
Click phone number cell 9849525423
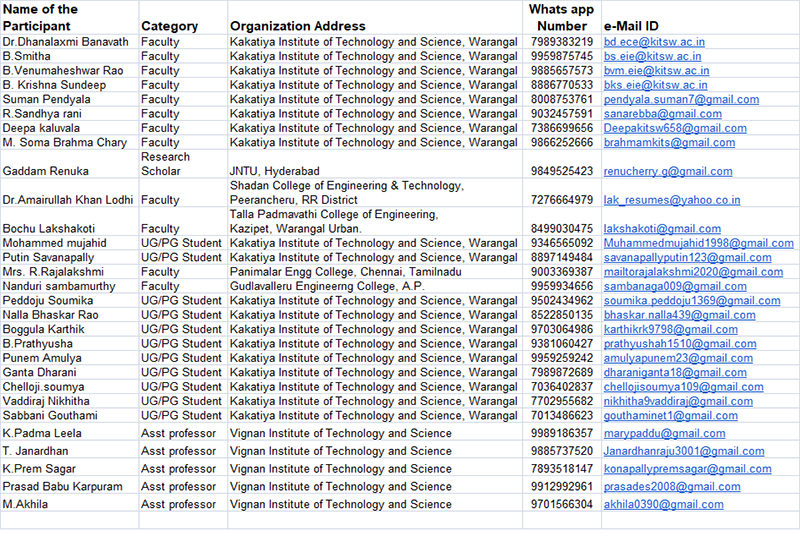(561, 172)
